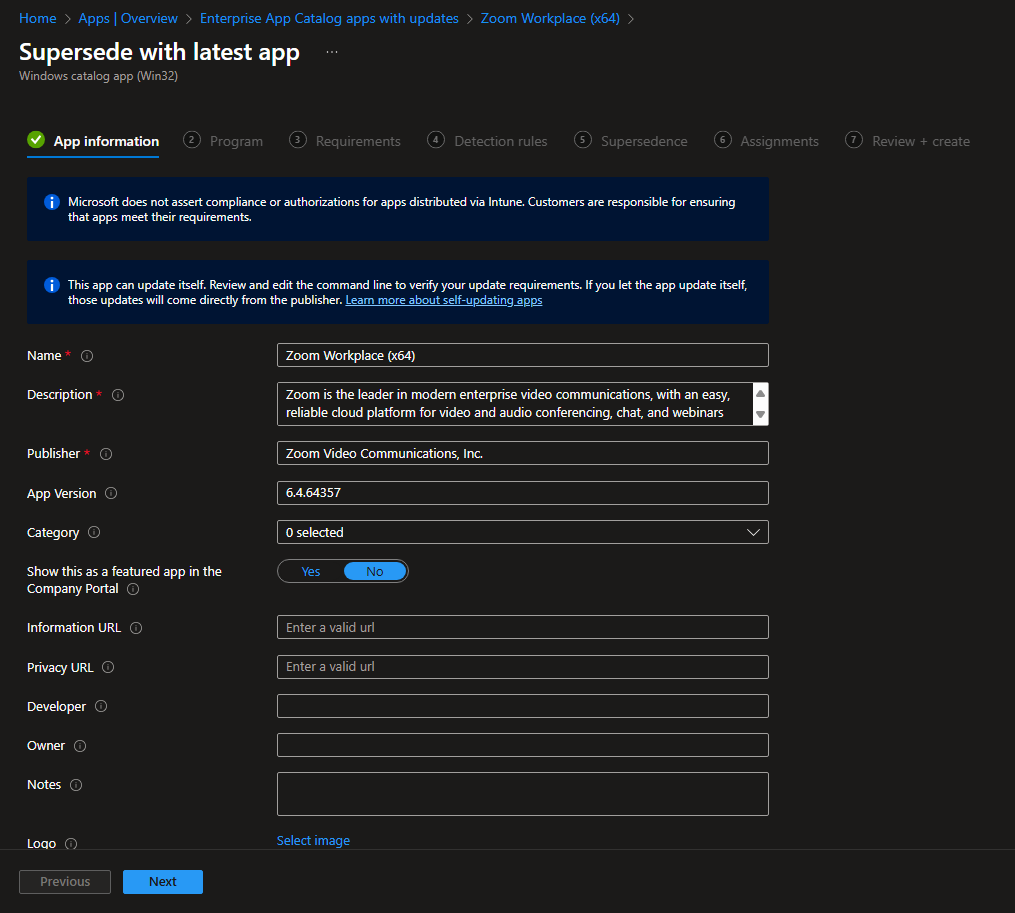
Task: Click info icon next to Name label
Action: [x=87, y=356]
